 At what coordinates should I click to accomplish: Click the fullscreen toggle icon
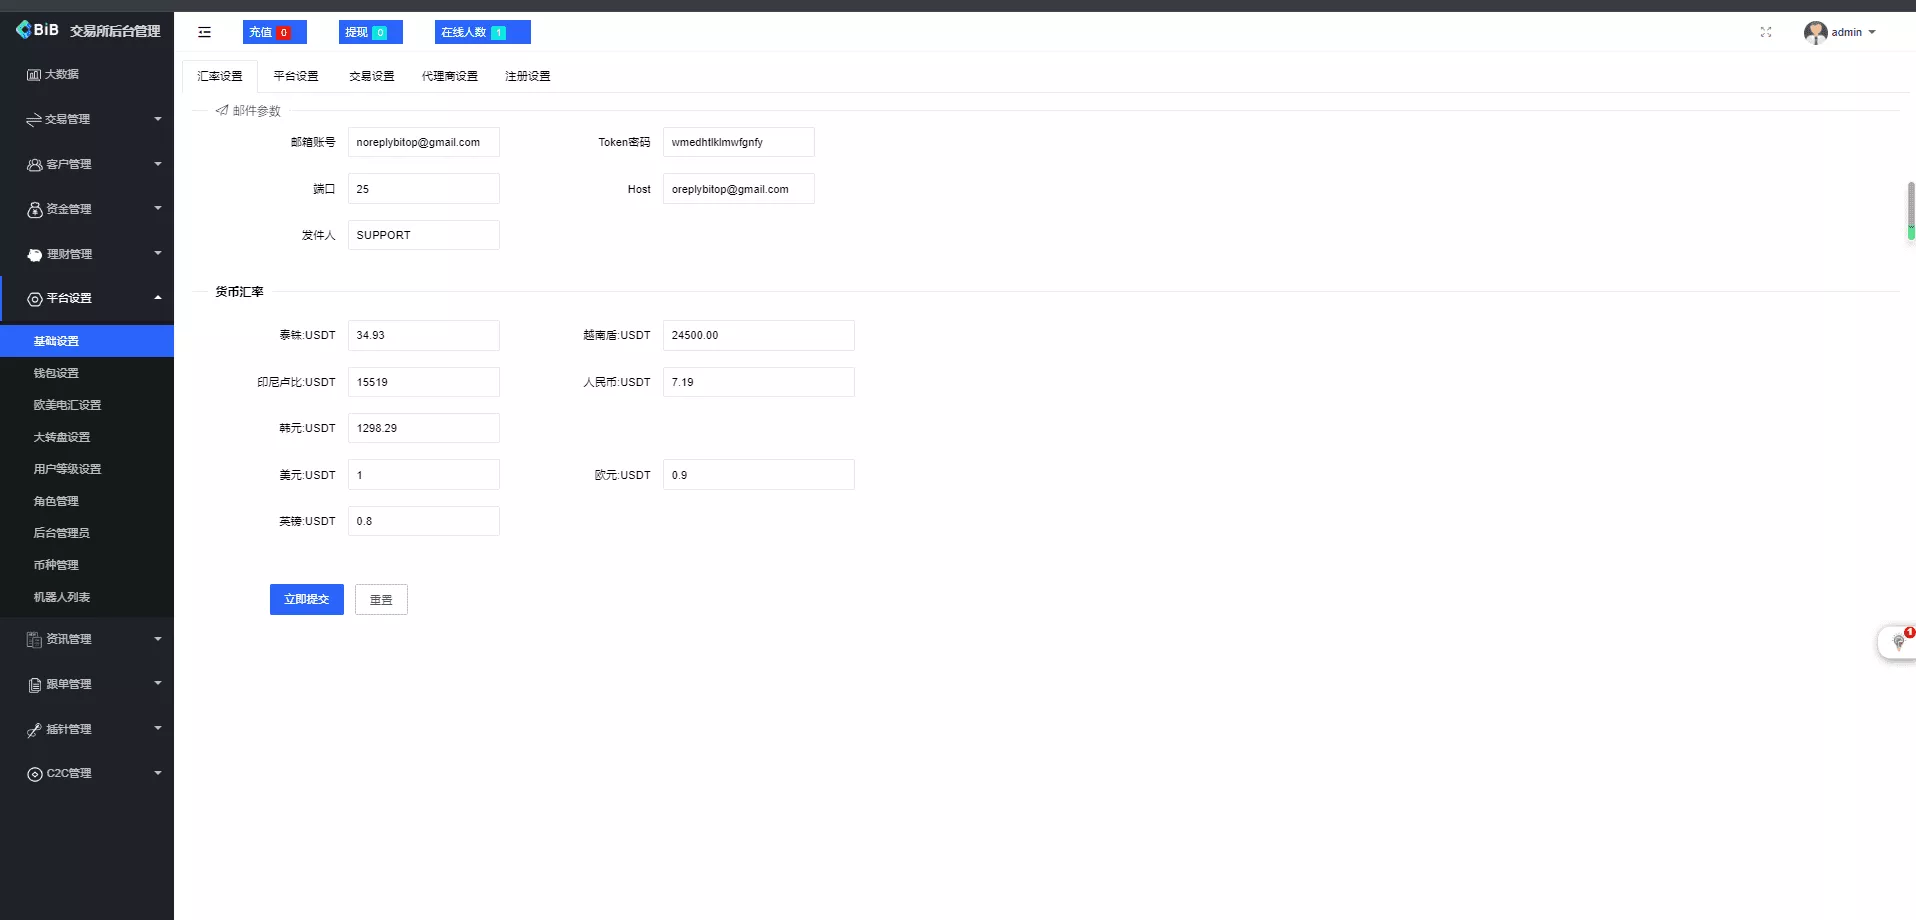tap(1766, 32)
